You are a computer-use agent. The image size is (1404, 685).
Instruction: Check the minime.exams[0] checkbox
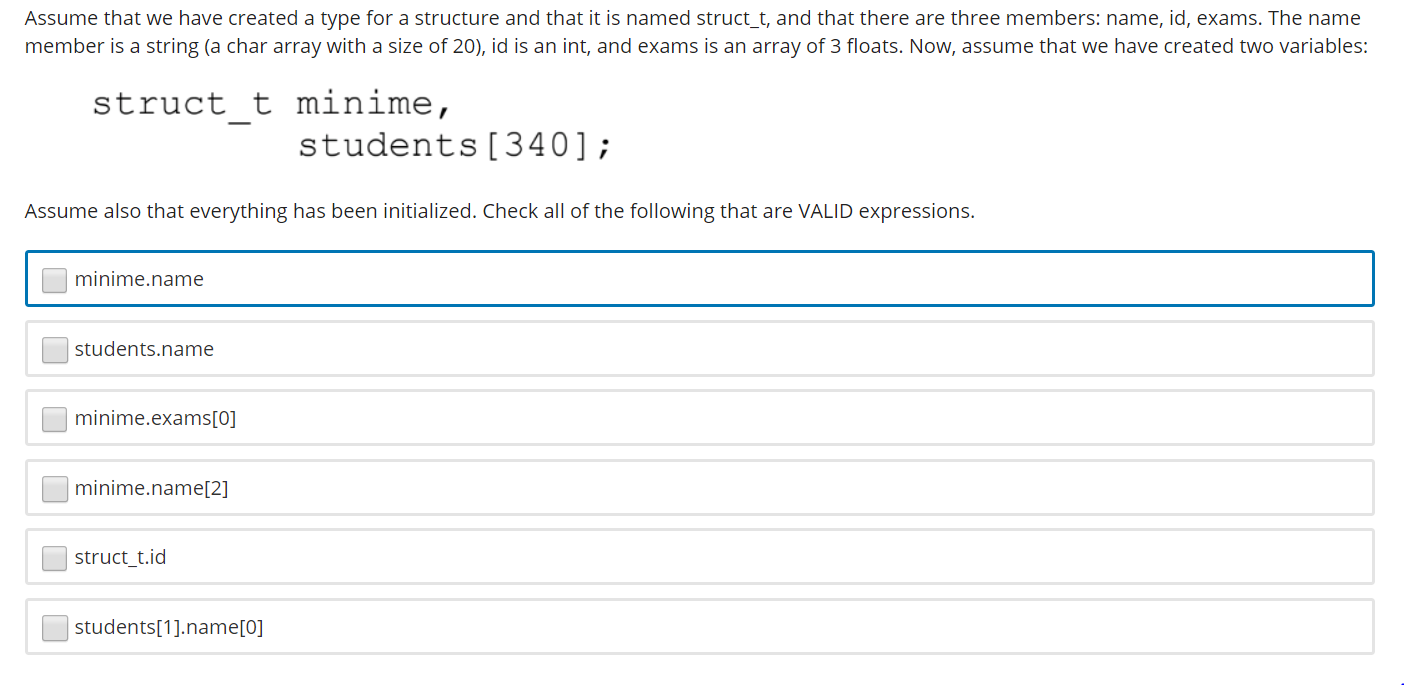click(x=54, y=419)
